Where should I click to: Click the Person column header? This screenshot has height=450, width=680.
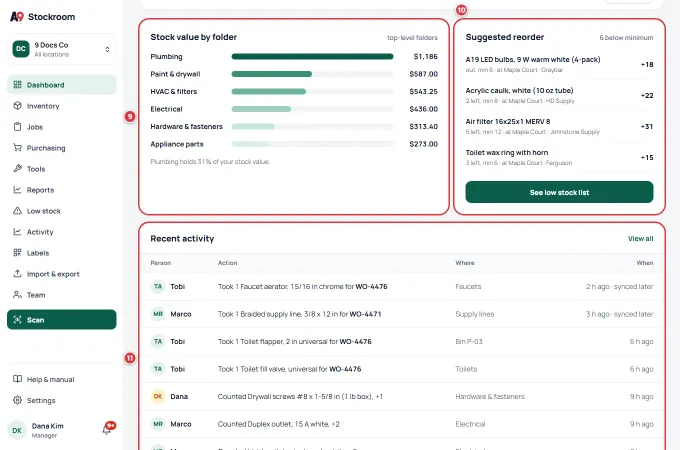pyautogui.click(x=160, y=263)
